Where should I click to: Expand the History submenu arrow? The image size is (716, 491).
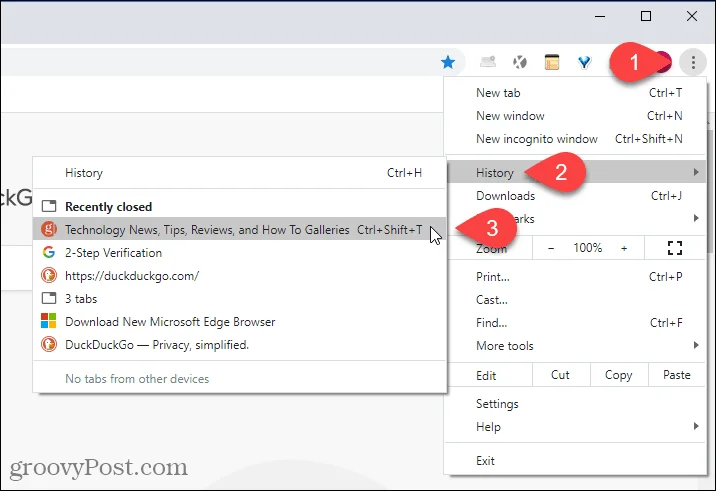tap(696, 172)
